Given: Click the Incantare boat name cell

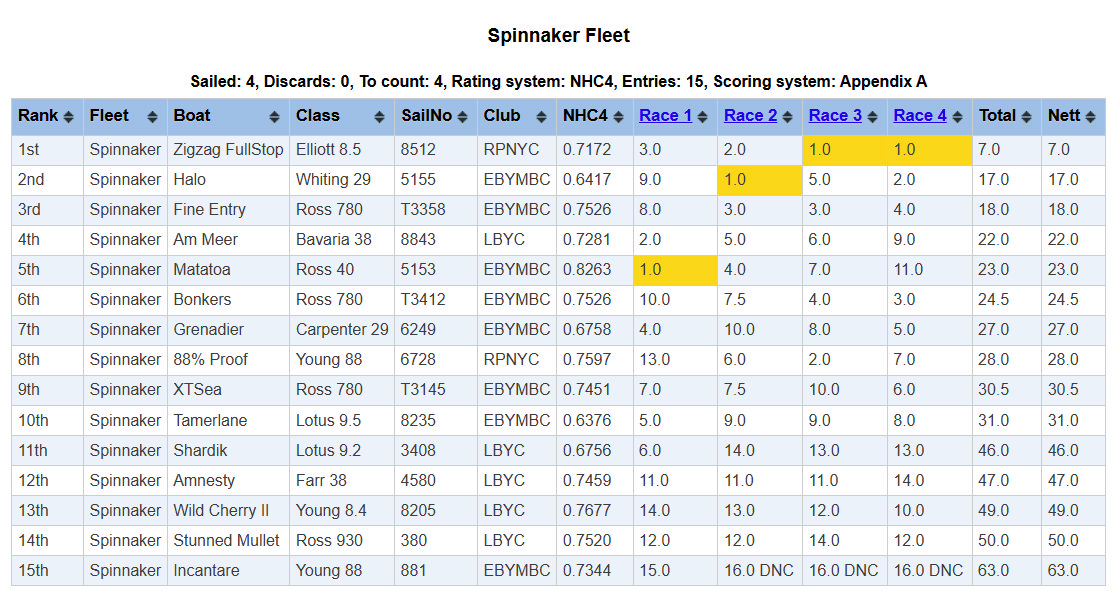Looking at the screenshot, I should pos(210,571).
